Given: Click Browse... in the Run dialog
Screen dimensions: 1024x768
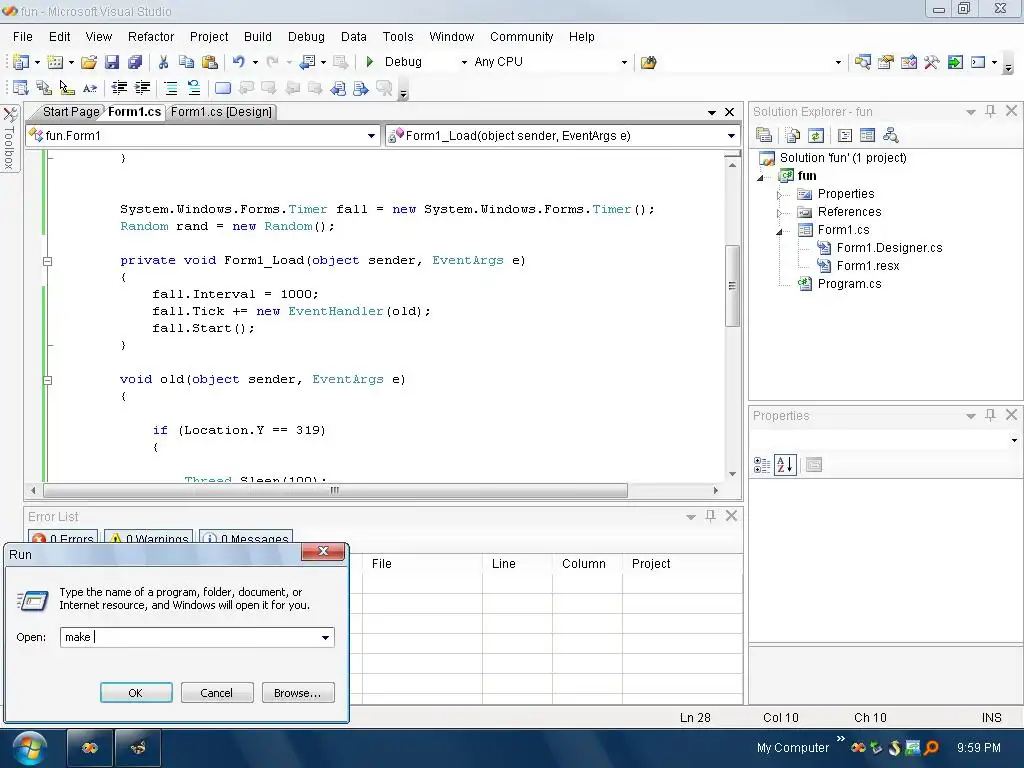Looking at the screenshot, I should pyautogui.click(x=298, y=693).
